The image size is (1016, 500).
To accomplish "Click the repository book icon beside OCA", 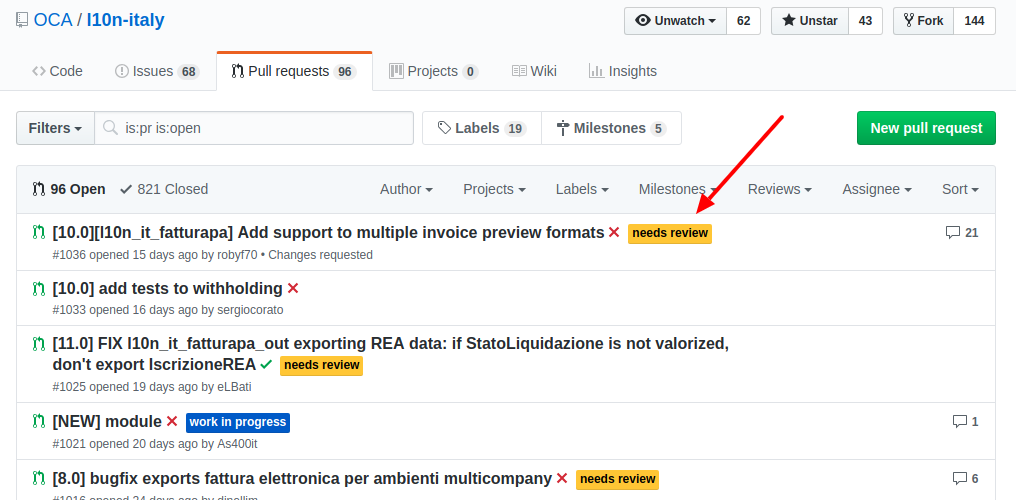I will (22, 21).
